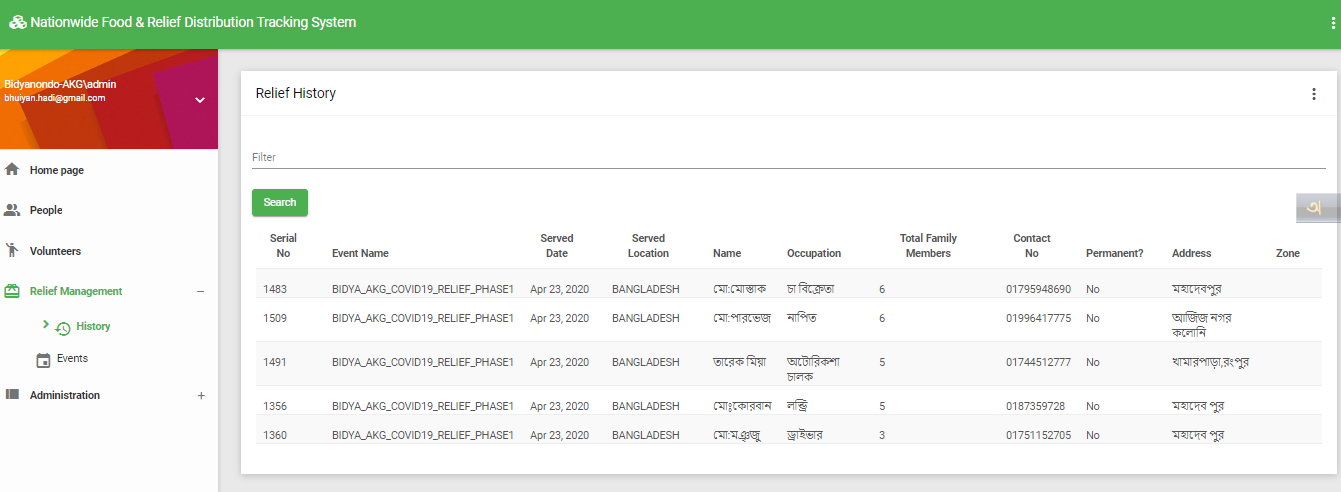The image size is (1341, 492).
Task: Click into the Filter input field
Action: [788, 157]
